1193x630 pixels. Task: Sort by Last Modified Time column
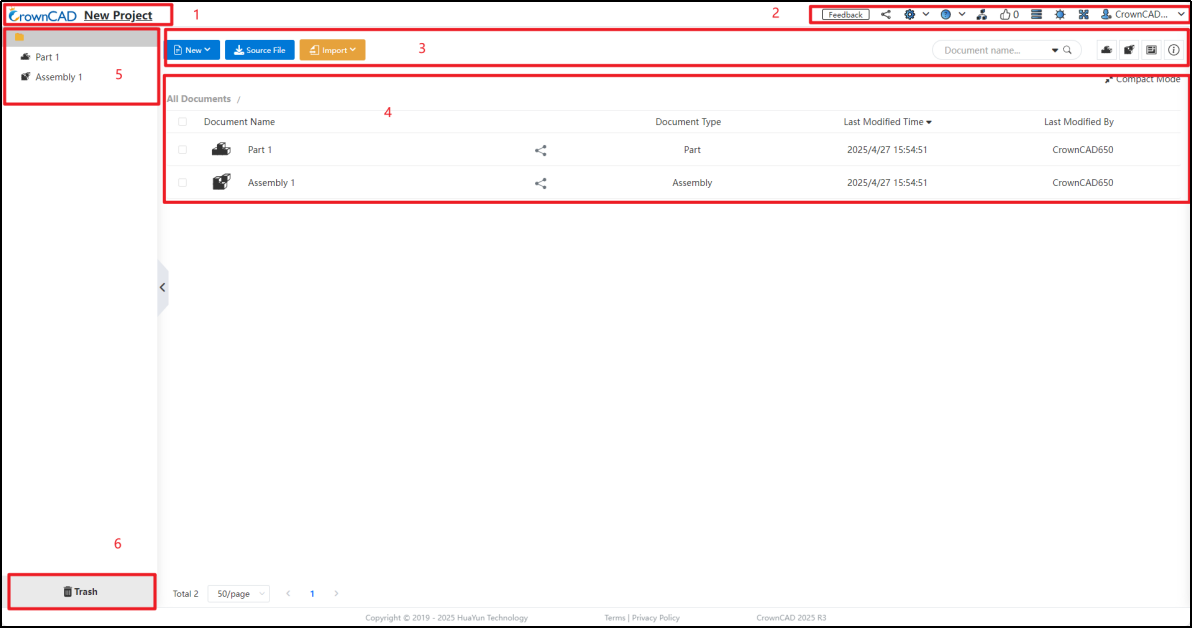(887, 122)
